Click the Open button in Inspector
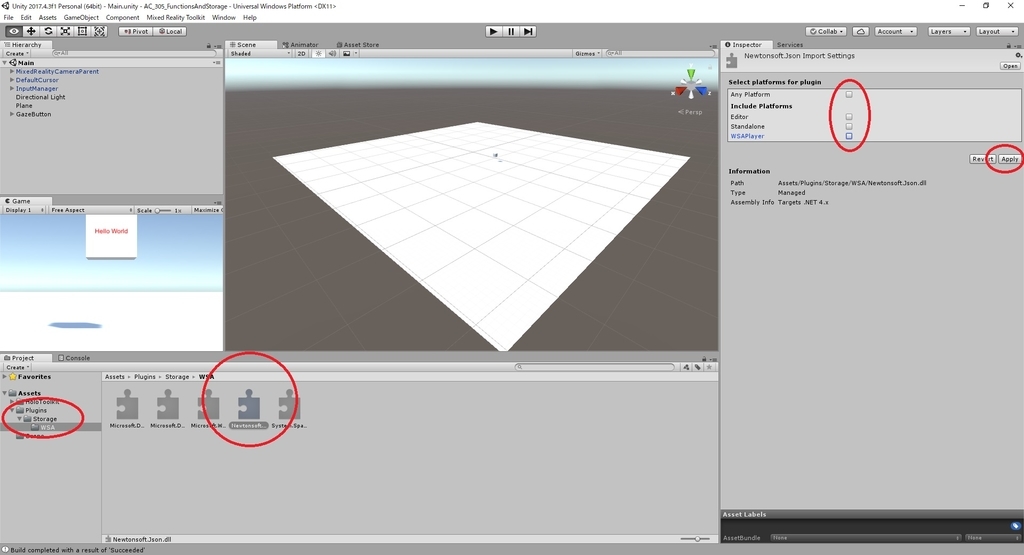This screenshot has height=555, width=1024. [x=1010, y=66]
